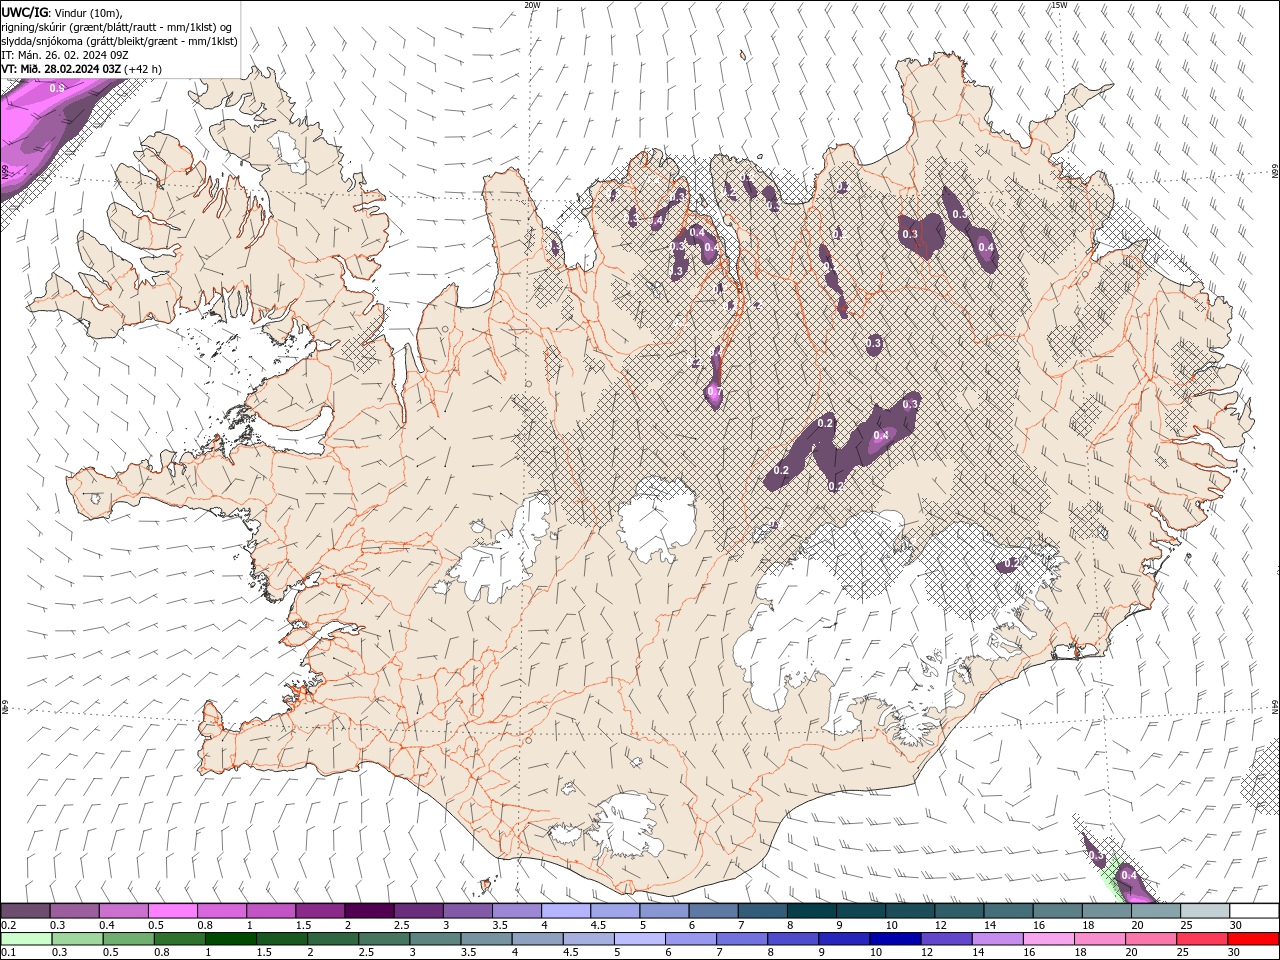The height and width of the screenshot is (960, 1280).
Task: Click the 'IT: Mán. 26. 02. 2024 09Z' line
Action: tap(63, 55)
